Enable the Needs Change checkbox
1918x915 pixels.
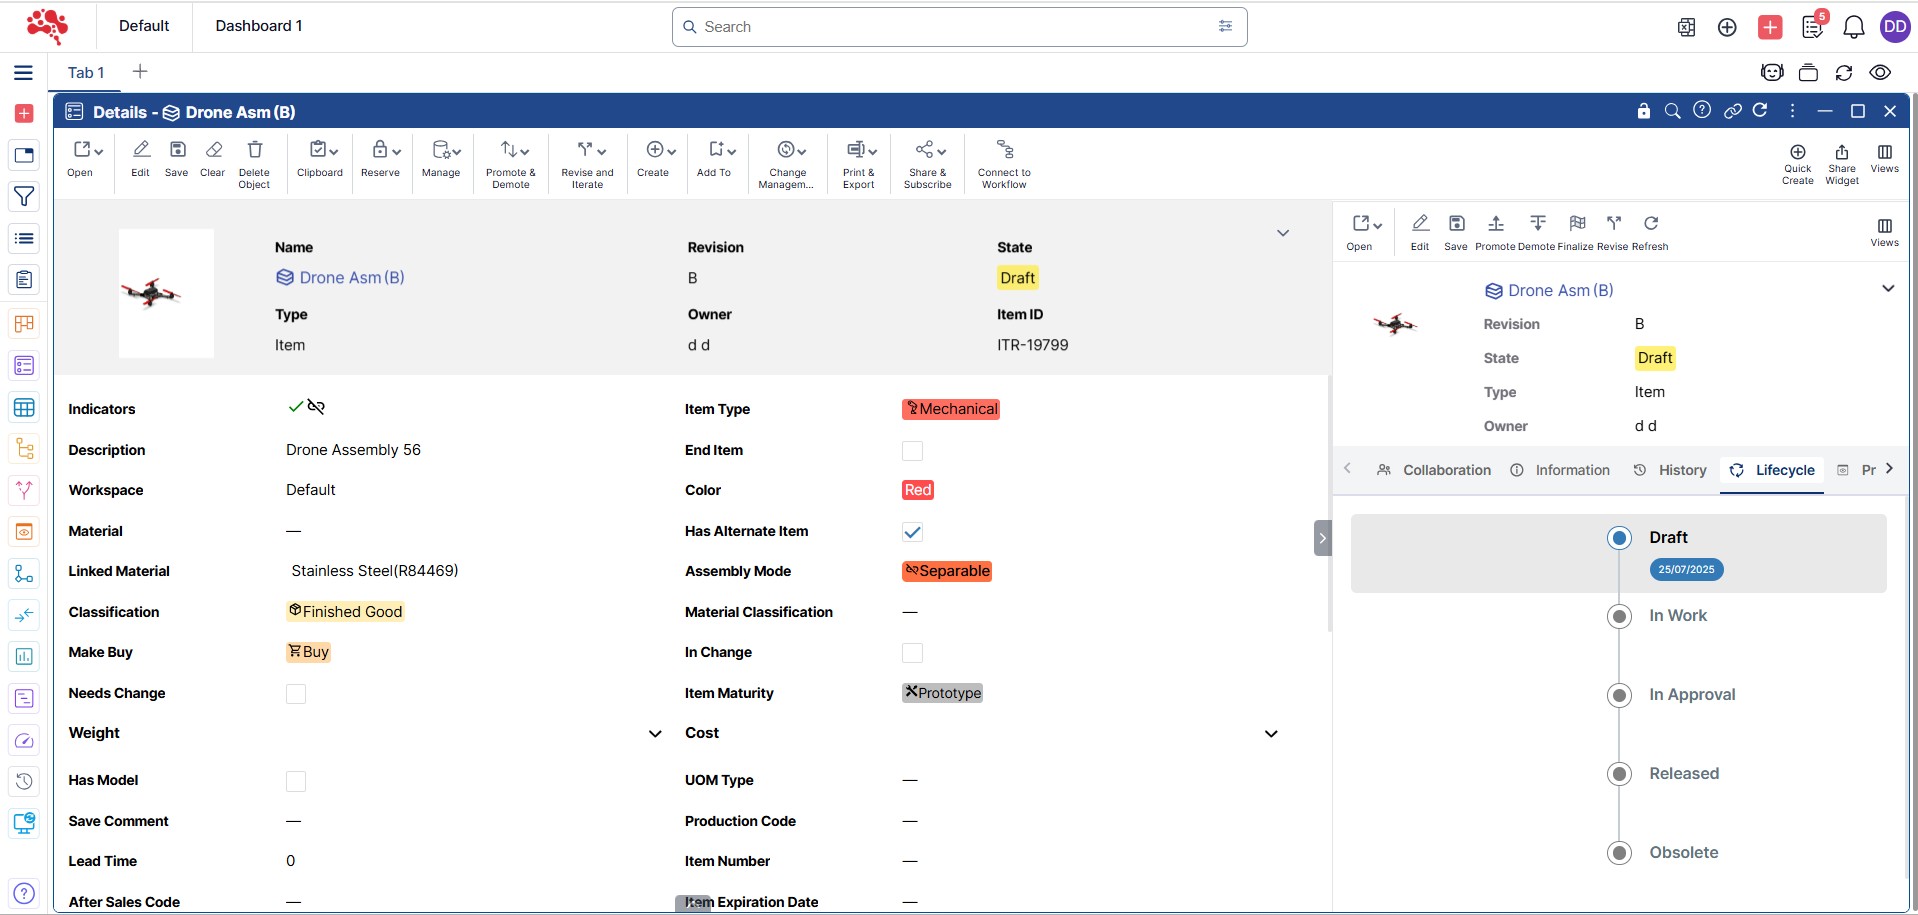tap(296, 694)
